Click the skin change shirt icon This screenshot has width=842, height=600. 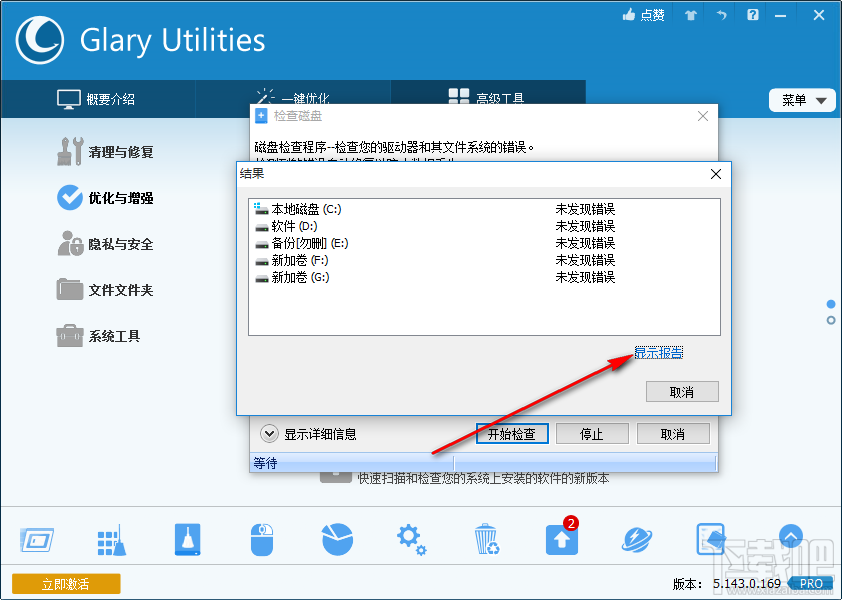(x=690, y=15)
